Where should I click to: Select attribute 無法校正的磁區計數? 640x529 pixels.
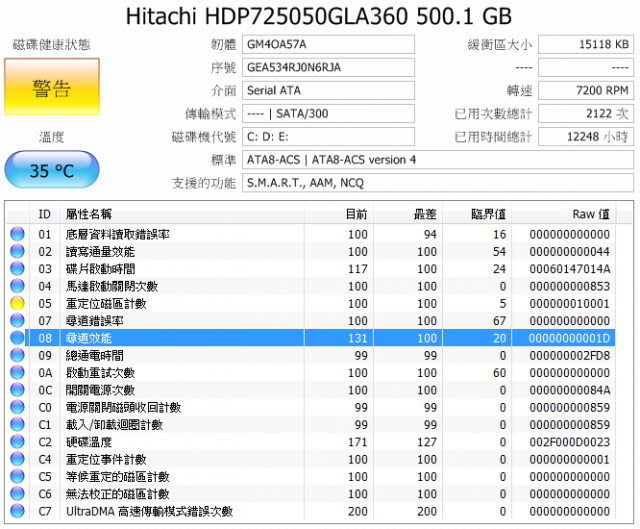pos(118,494)
